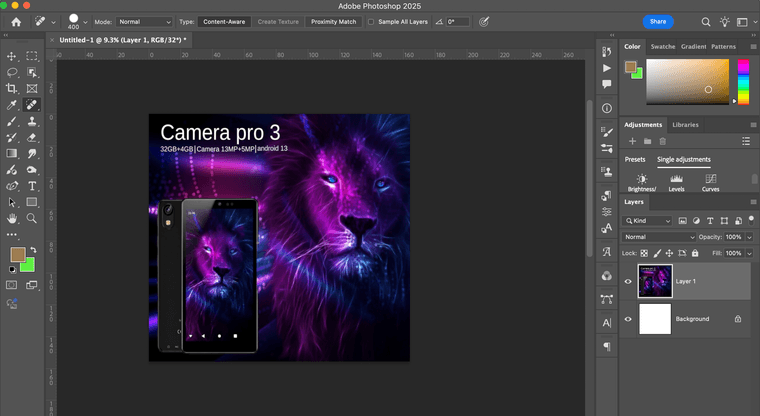Select the Clone Stamp tool
760x416 pixels.
coord(32,121)
